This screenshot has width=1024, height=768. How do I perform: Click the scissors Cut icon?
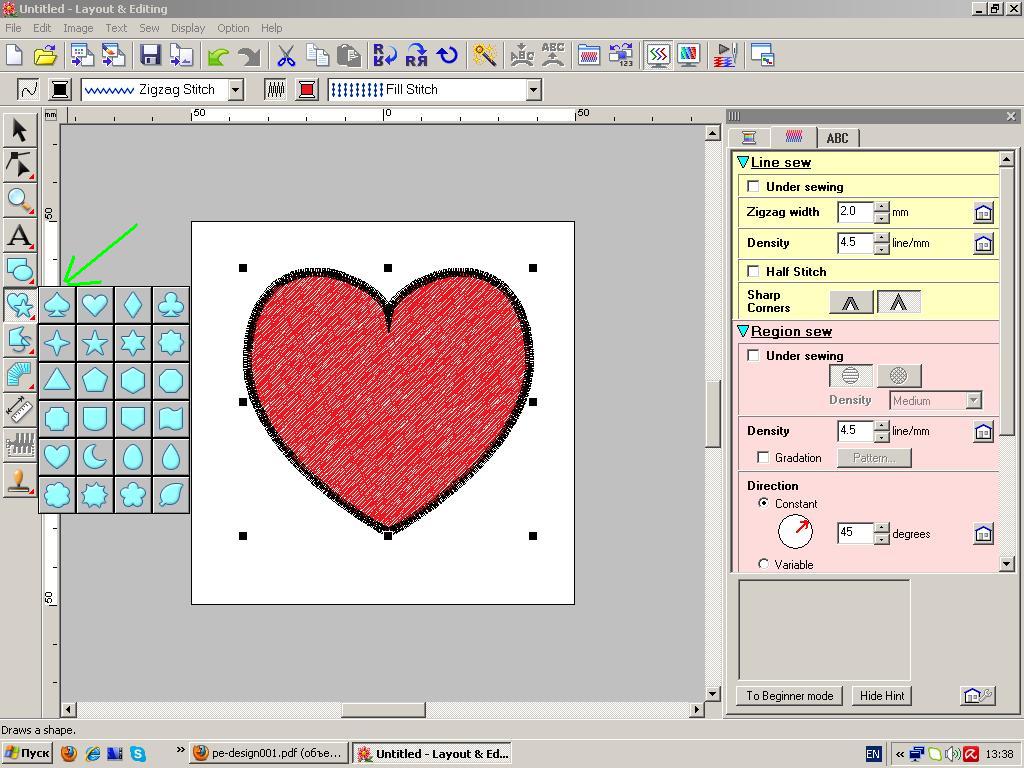point(286,55)
